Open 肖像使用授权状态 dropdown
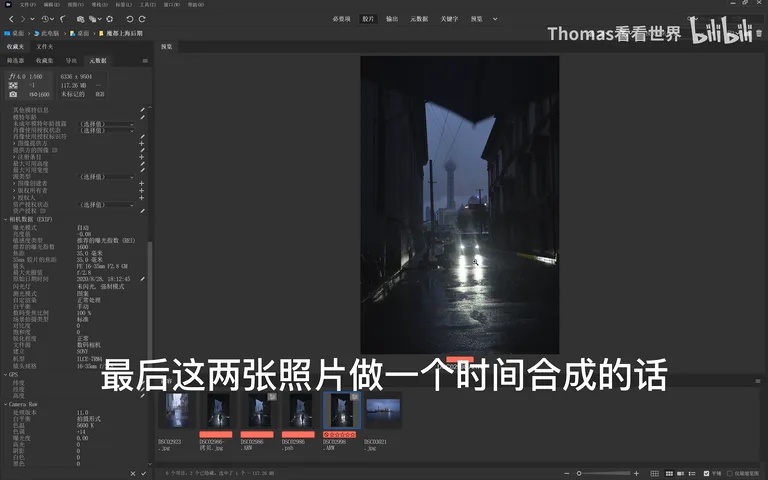 pos(106,130)
